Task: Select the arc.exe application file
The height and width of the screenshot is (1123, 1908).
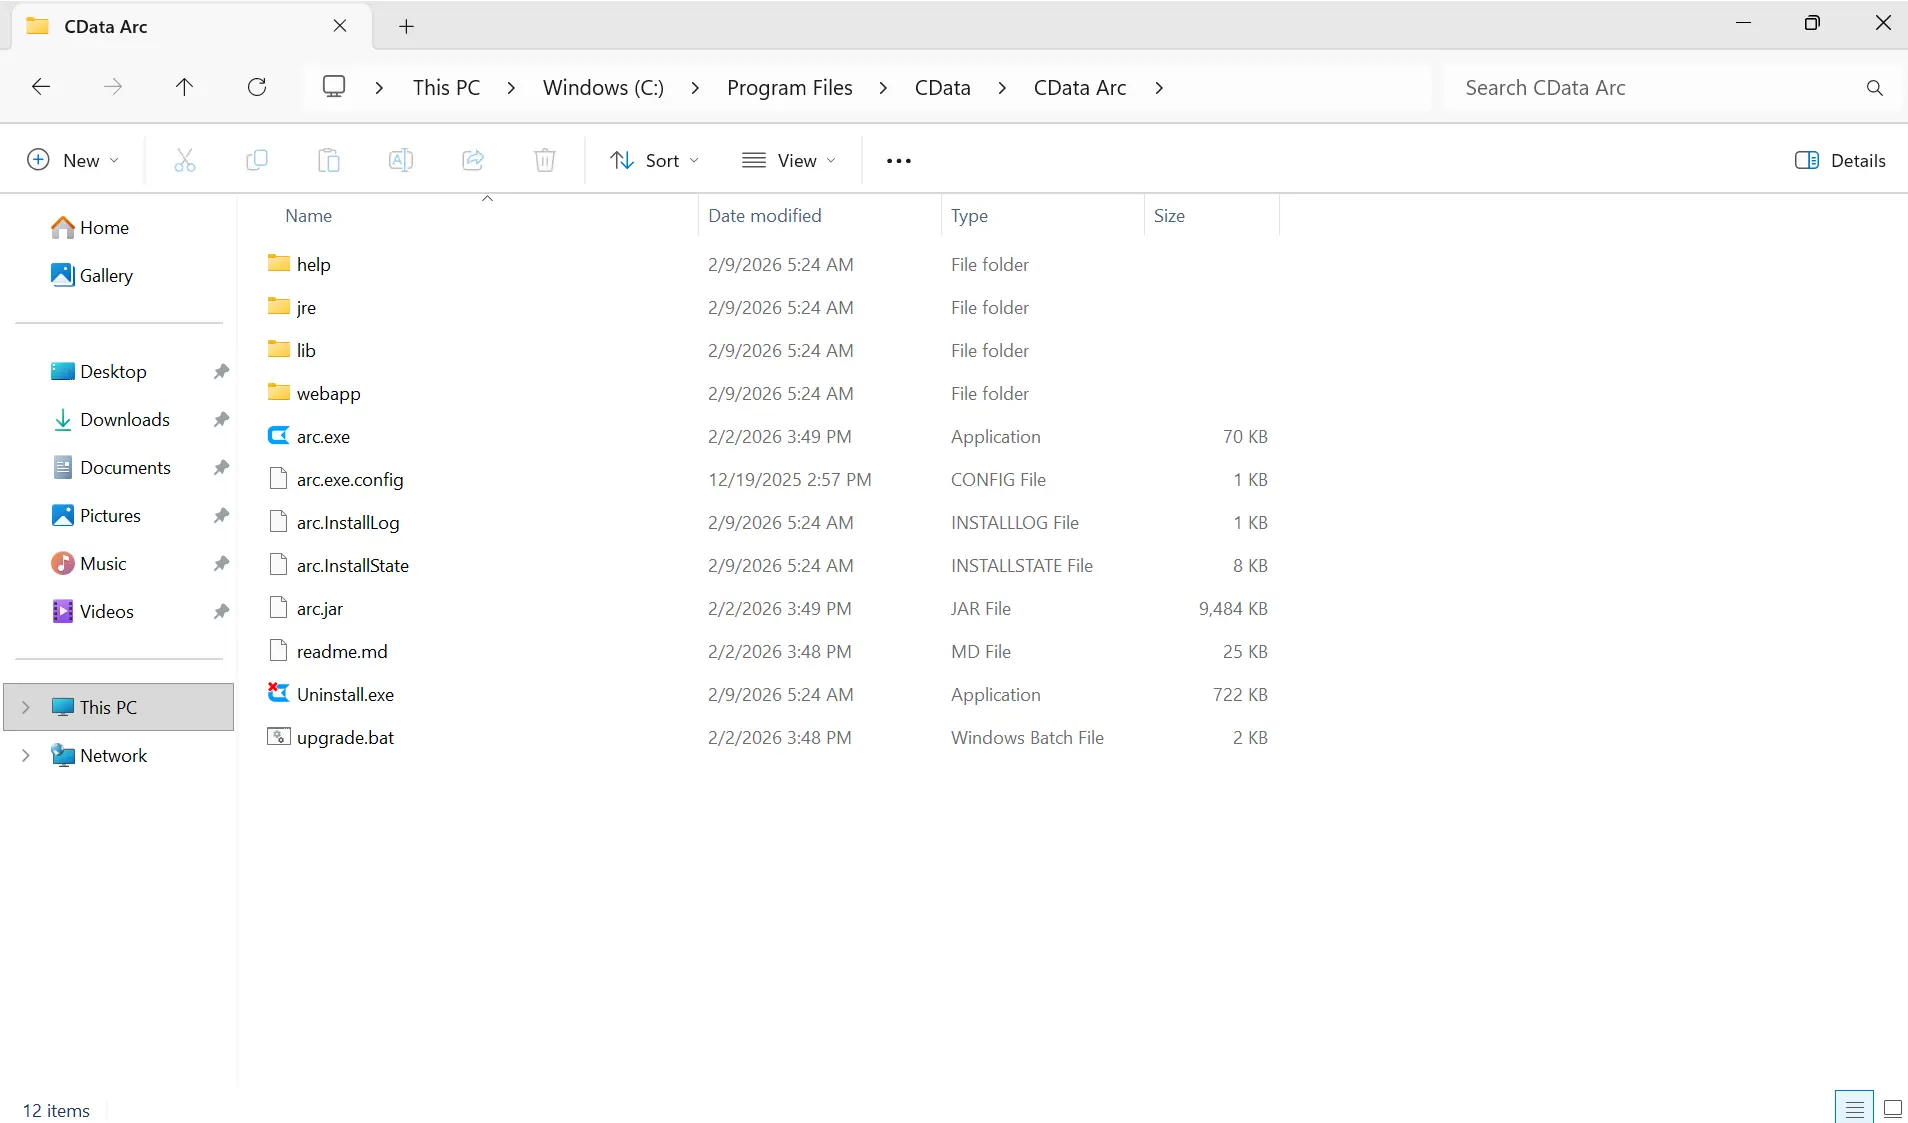Action: (x=323, y=436)
